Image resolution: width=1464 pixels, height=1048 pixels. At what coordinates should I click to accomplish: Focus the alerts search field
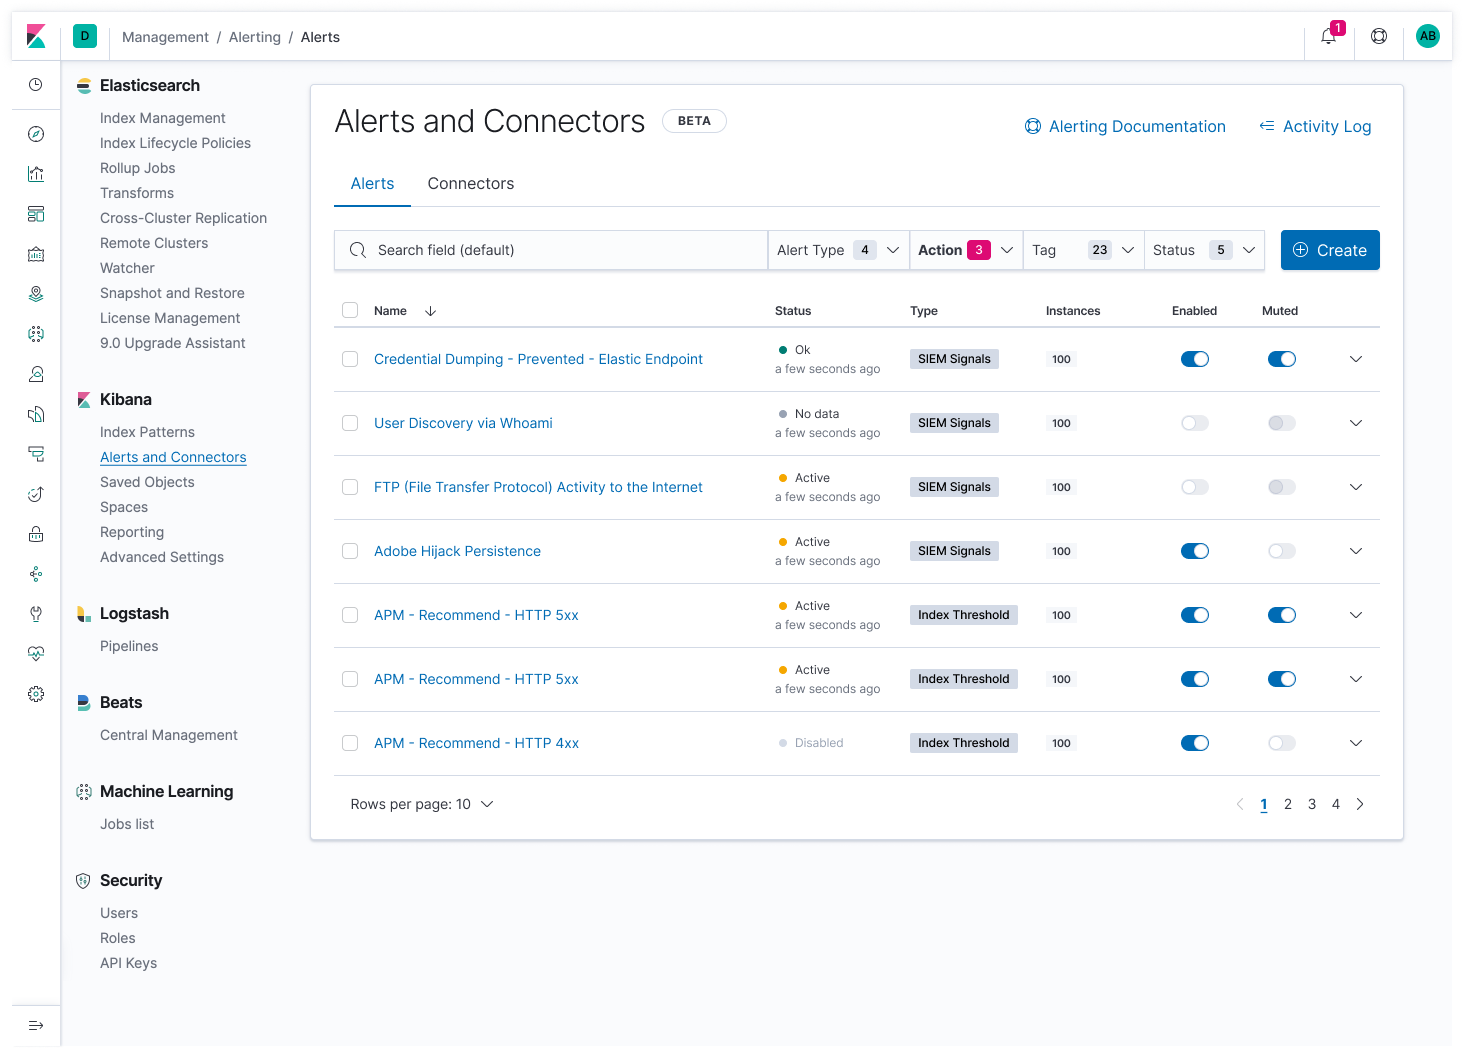(x=551, y=250)
